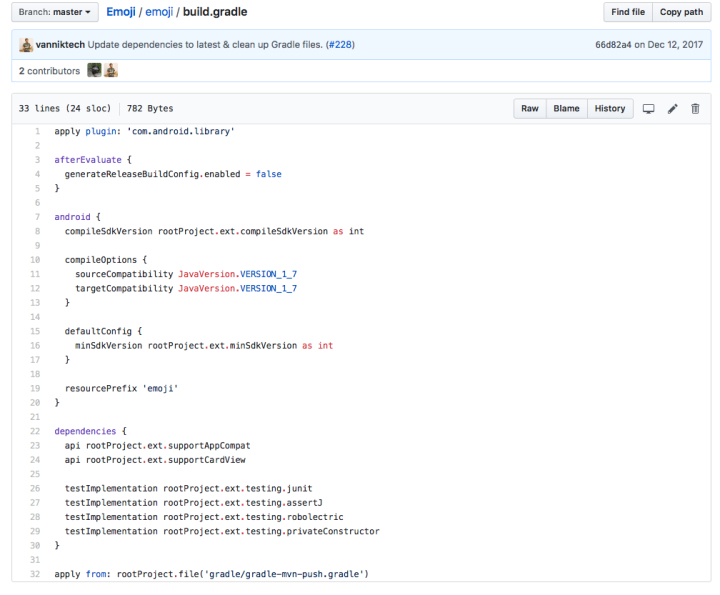Click the trash icon to delete this file
Image resolution: width=720 pixels, height=595 pixels.
click(x=695, y=108)
